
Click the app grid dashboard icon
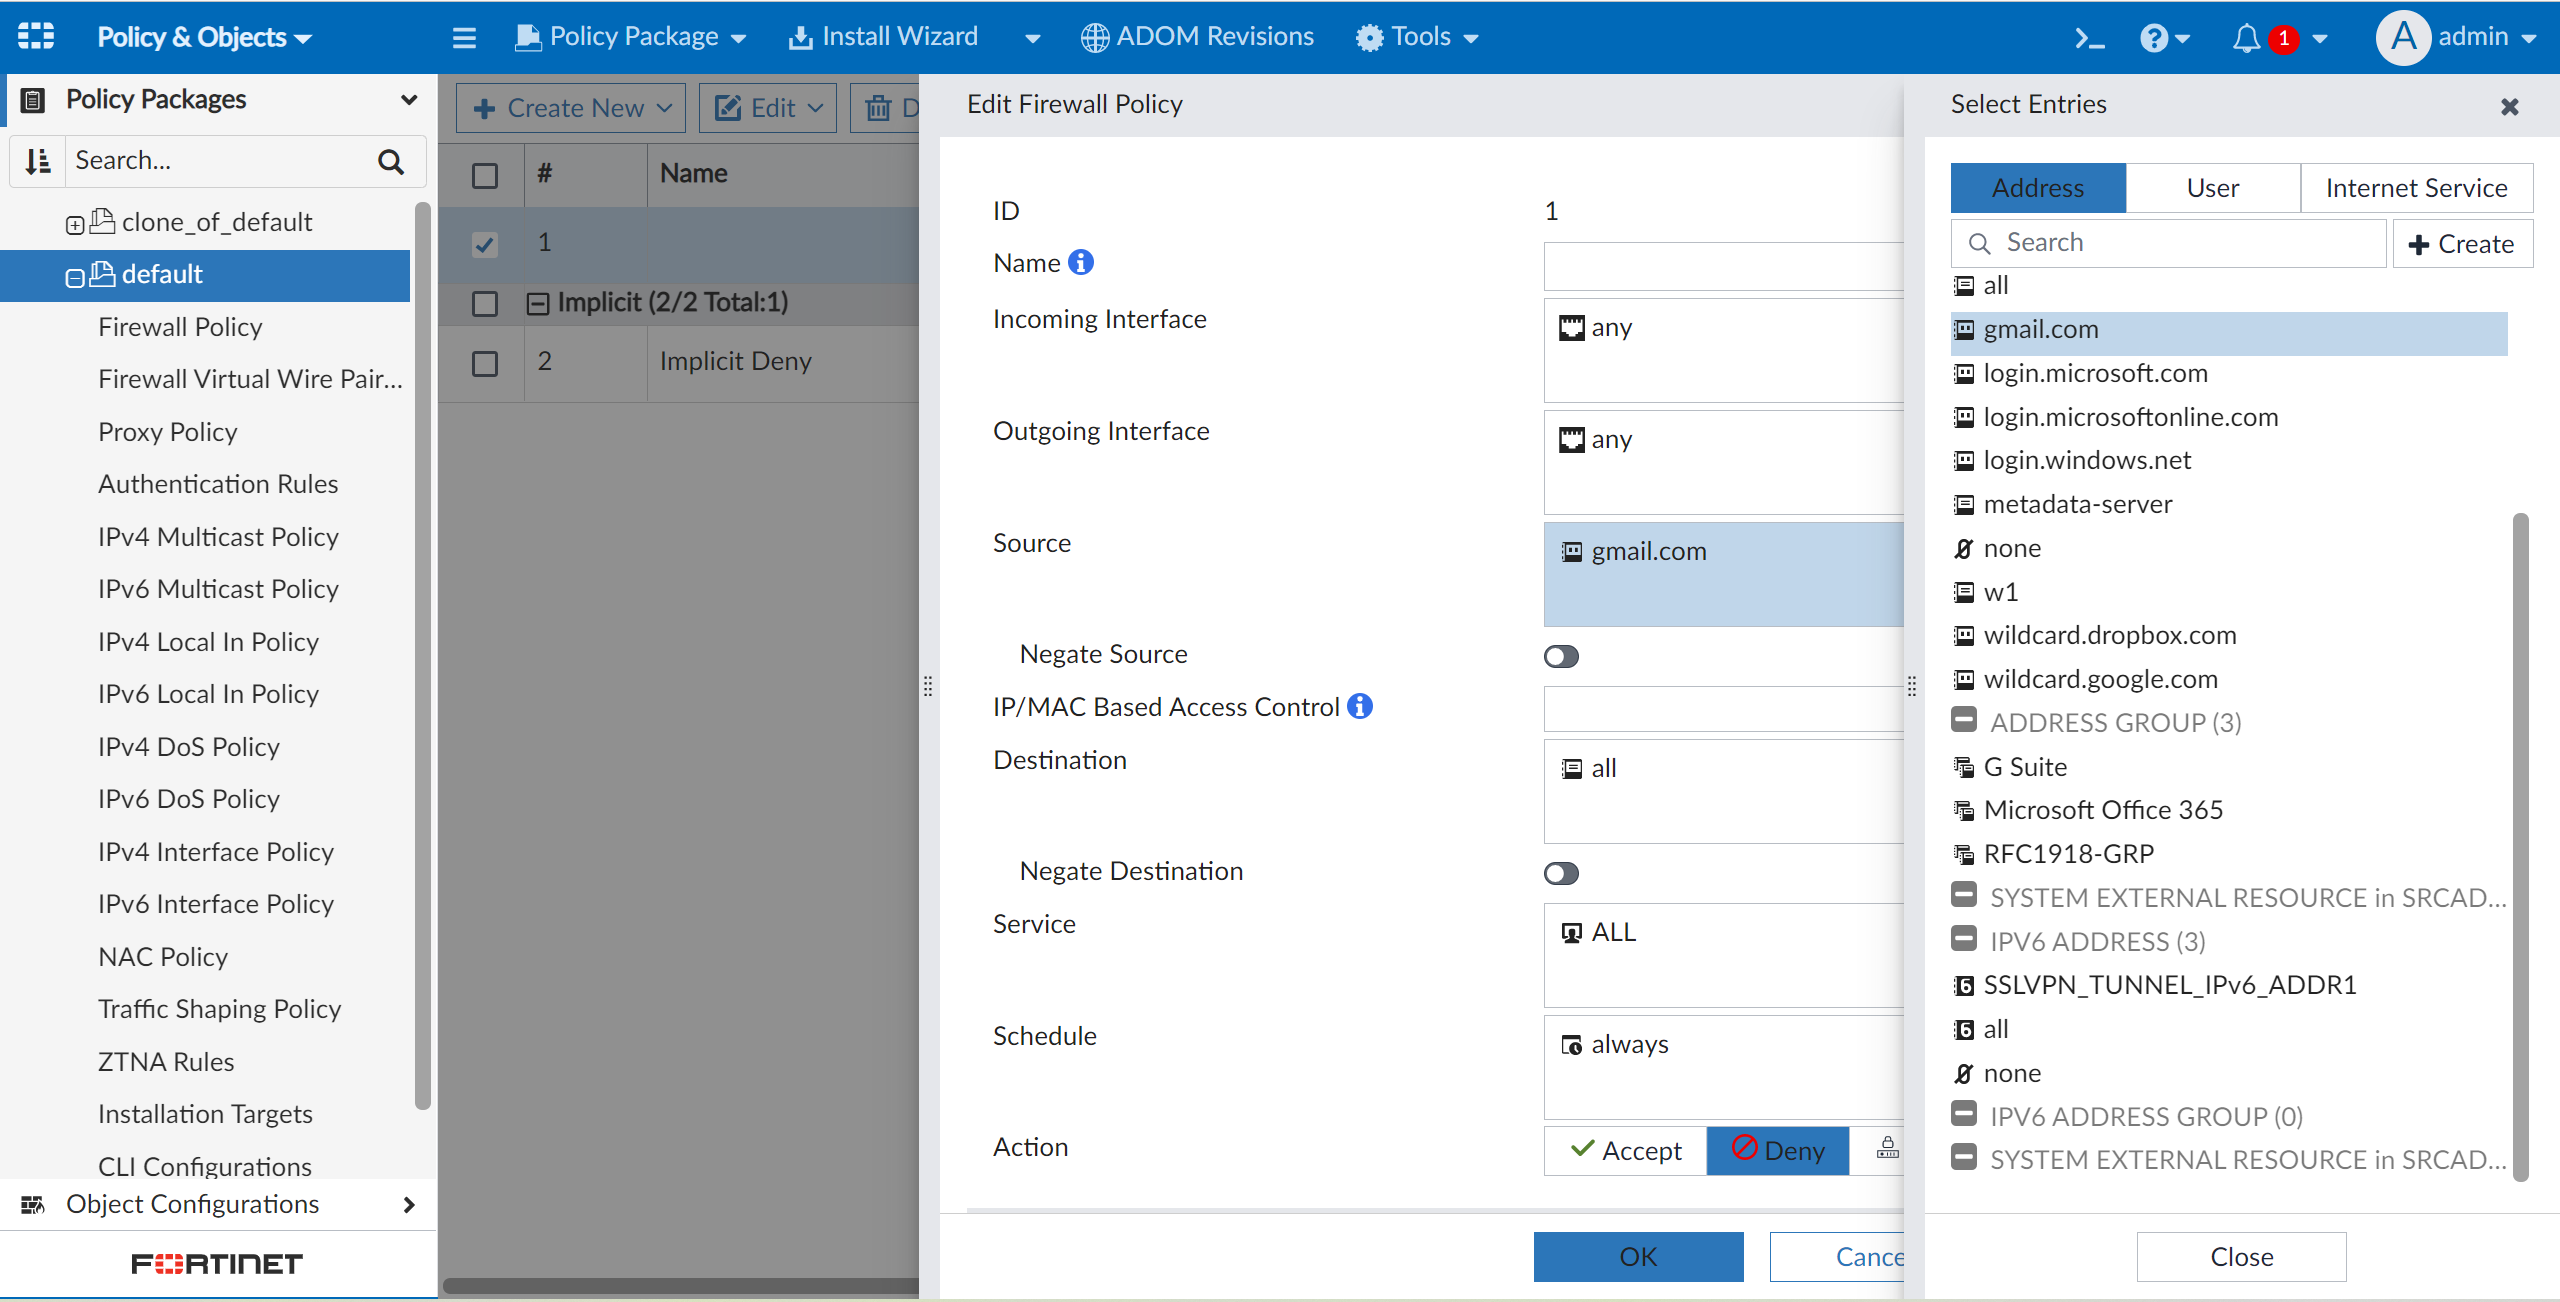(36, 36)
